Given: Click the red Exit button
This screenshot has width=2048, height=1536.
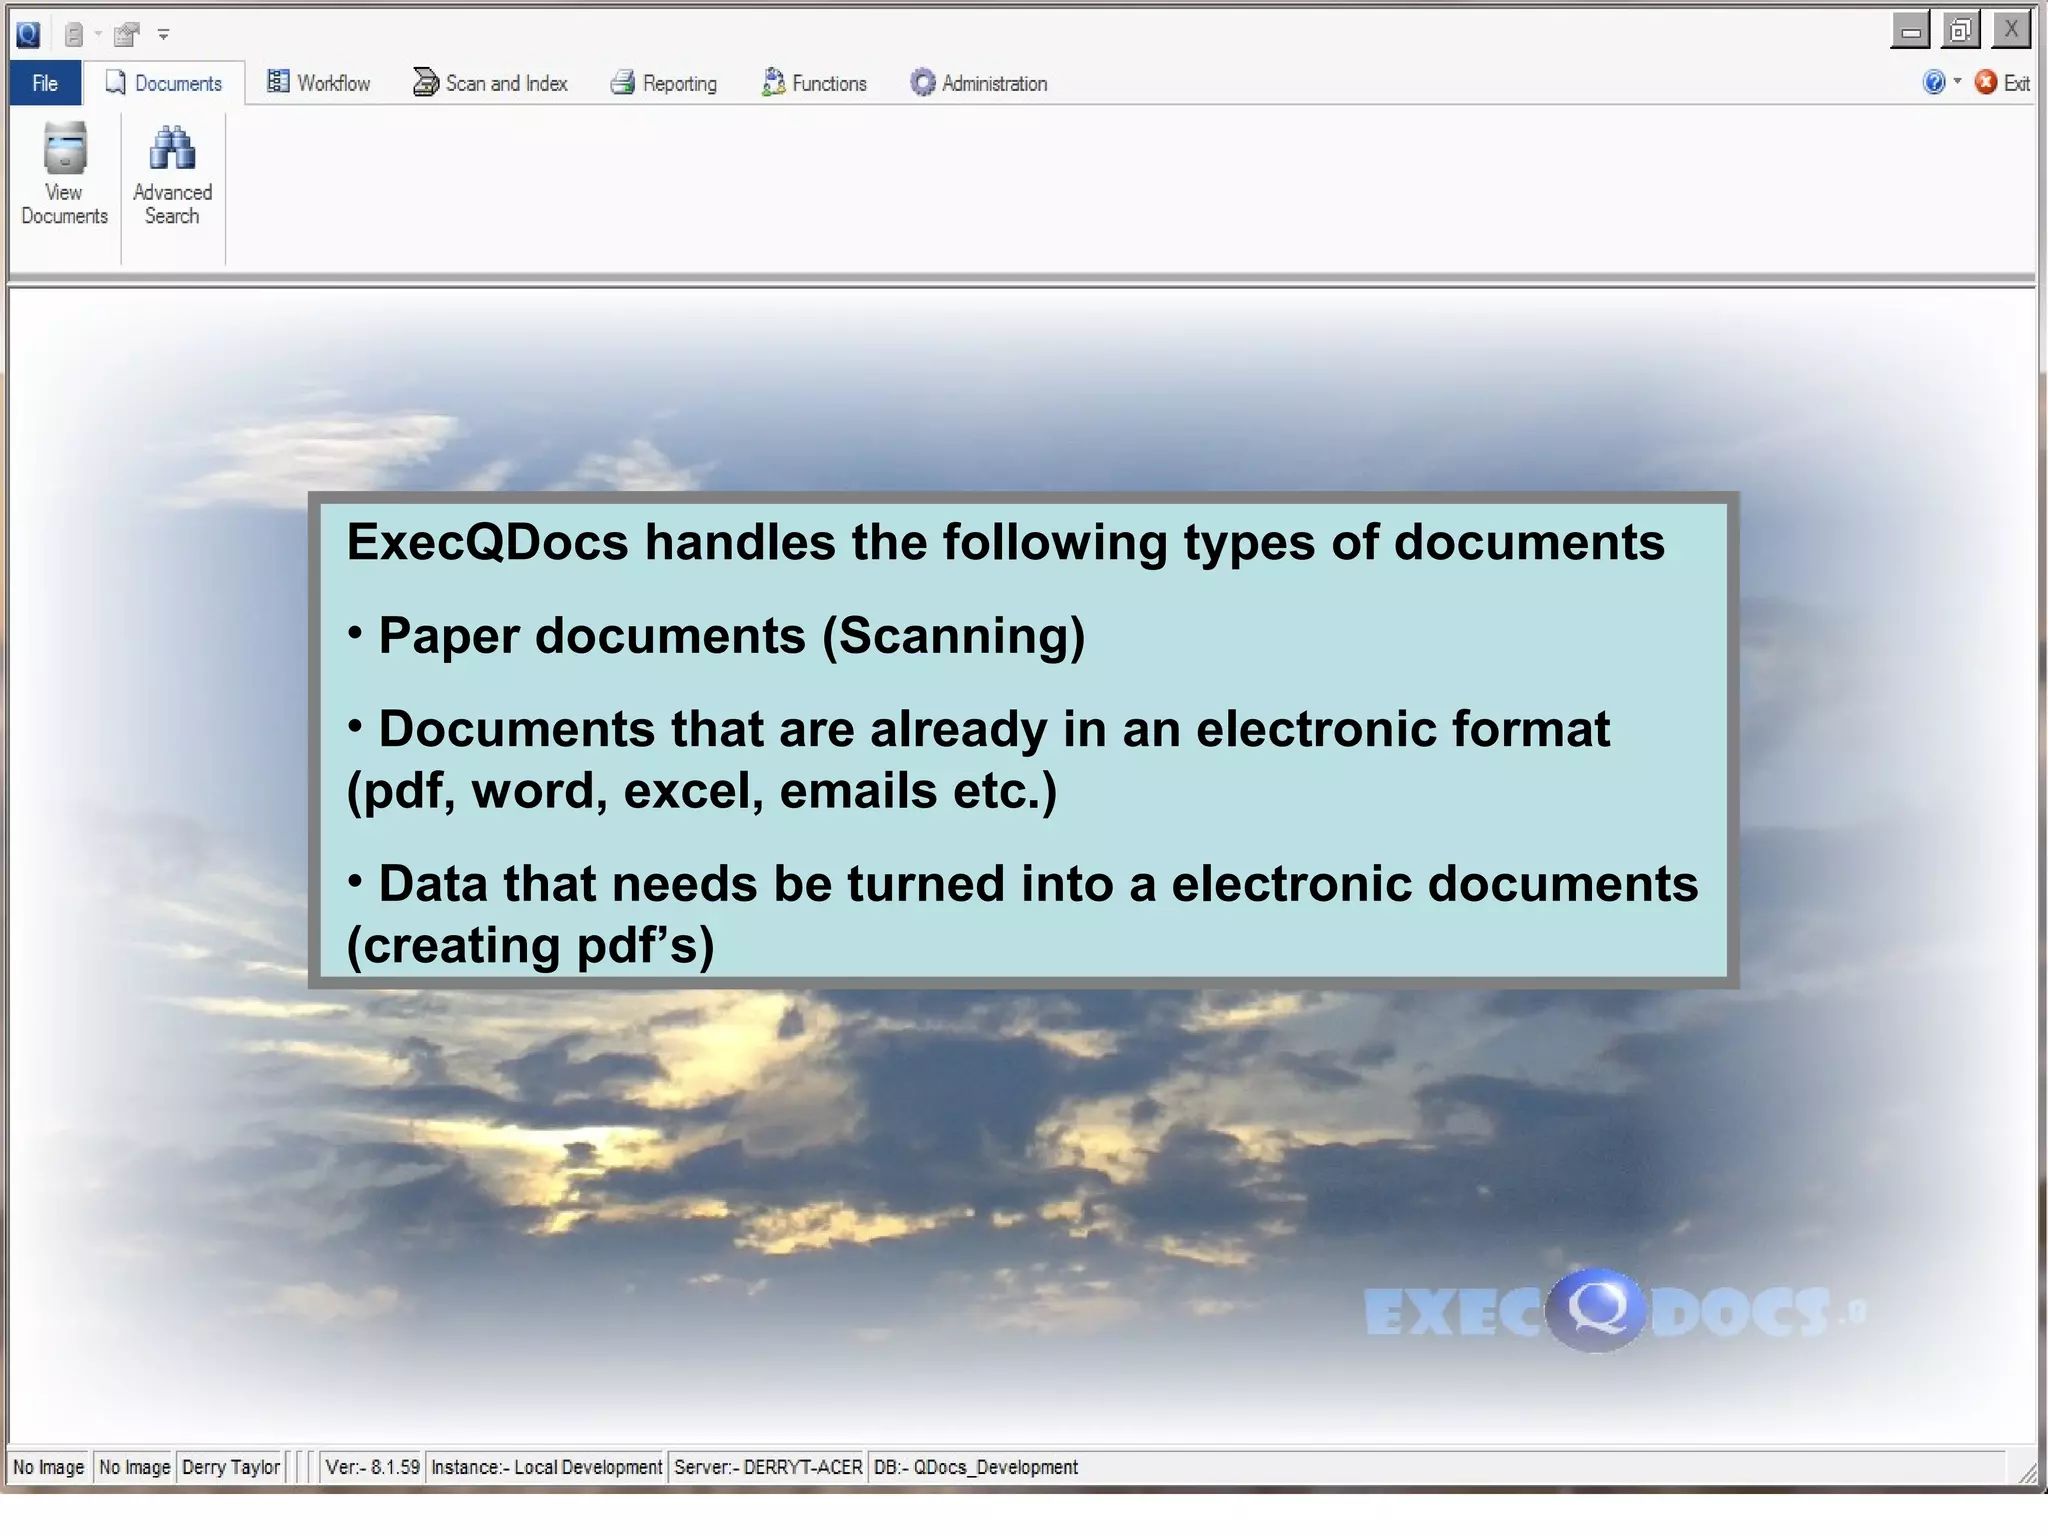Looking at the screenshot, I should pos(2003,83).
